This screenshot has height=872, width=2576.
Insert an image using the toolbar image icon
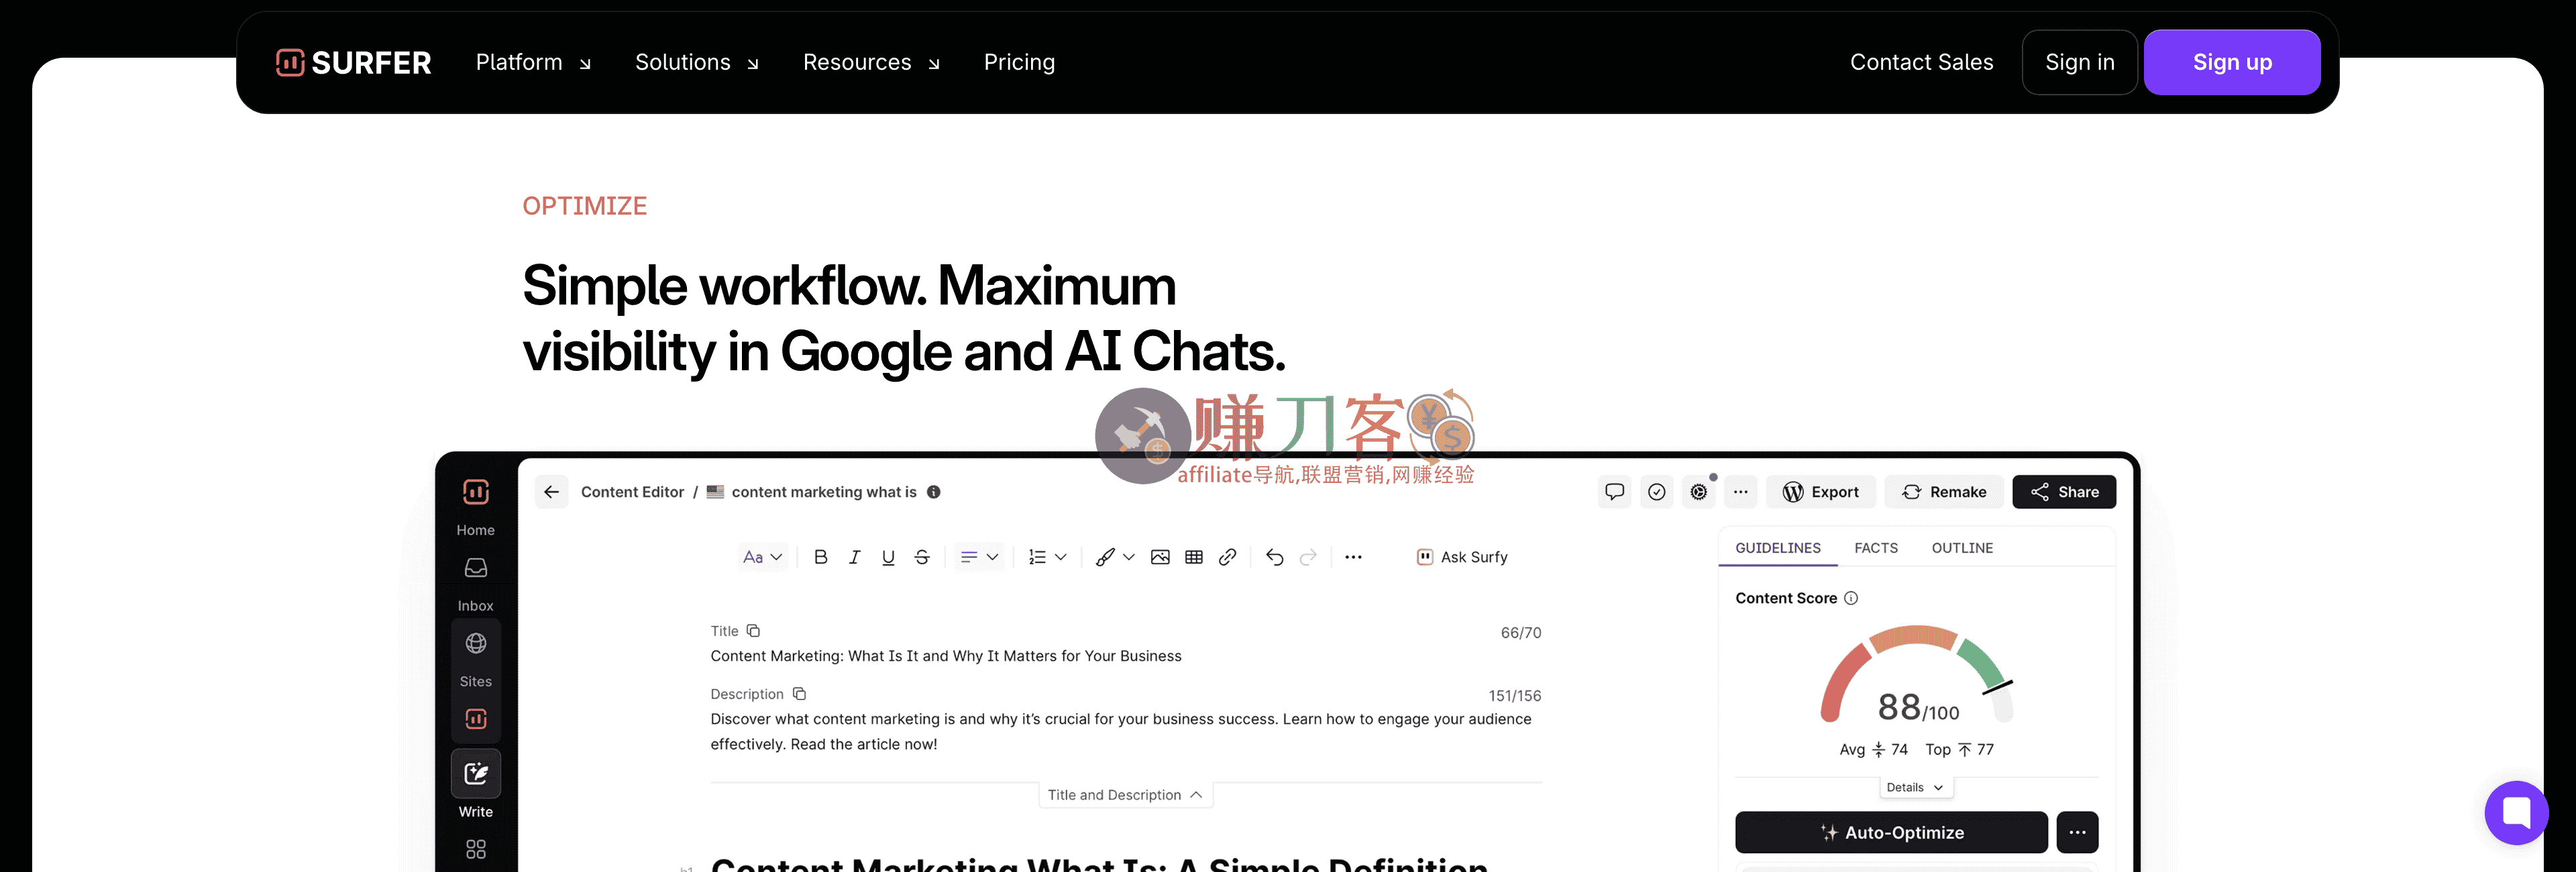pos(1160,557)
